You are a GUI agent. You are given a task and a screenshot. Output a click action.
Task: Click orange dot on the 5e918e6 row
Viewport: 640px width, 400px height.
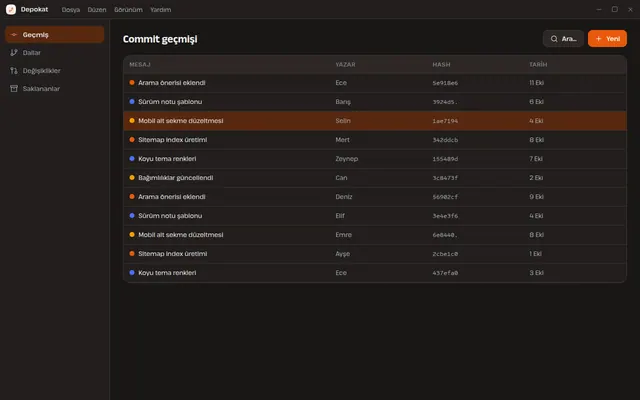pyautogui.click(x=132, y=82)
